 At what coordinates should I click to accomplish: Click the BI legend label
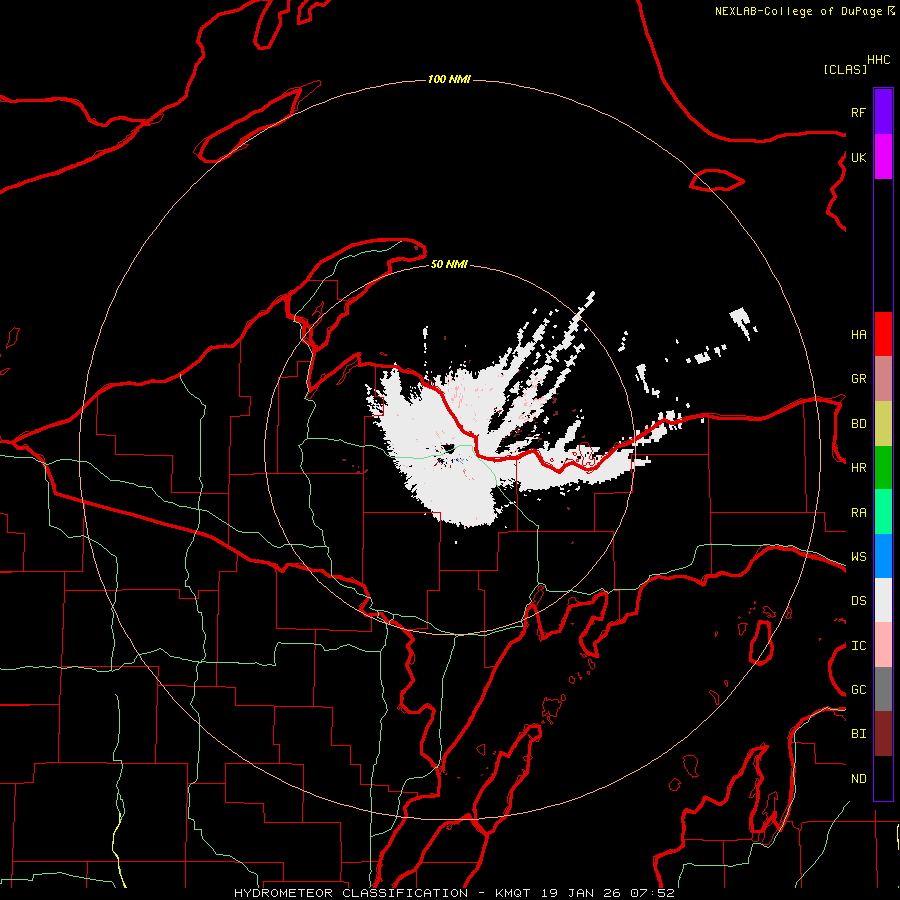858,734
